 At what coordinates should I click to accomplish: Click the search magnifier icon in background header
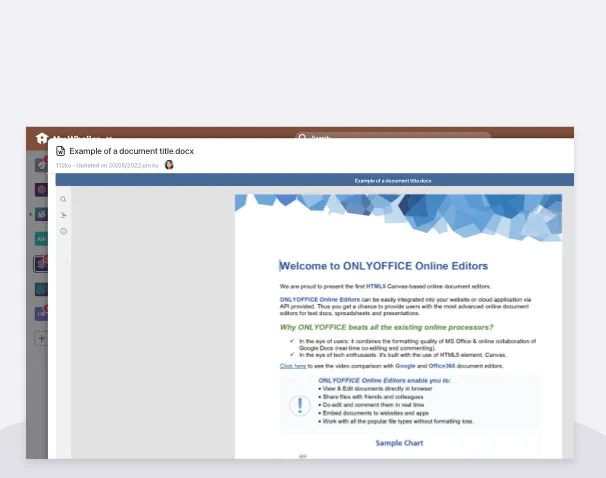[x=302, y=136]
